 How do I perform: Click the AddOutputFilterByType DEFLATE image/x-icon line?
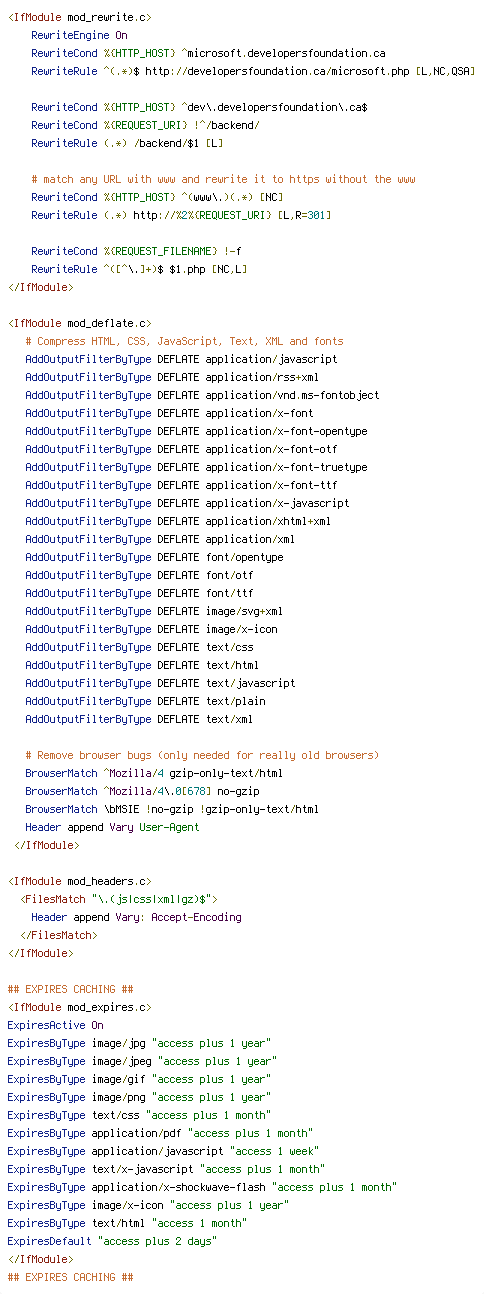coord(151,629)
